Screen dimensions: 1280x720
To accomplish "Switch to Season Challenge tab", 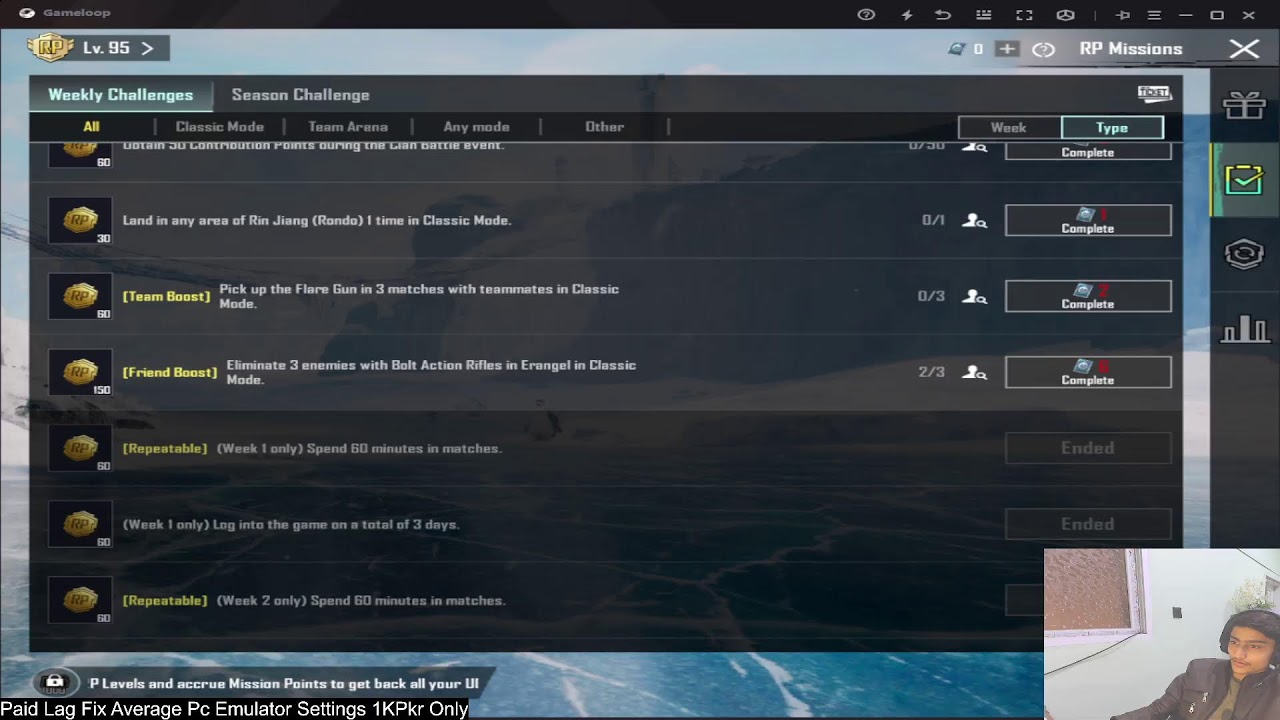I will 300,95.
